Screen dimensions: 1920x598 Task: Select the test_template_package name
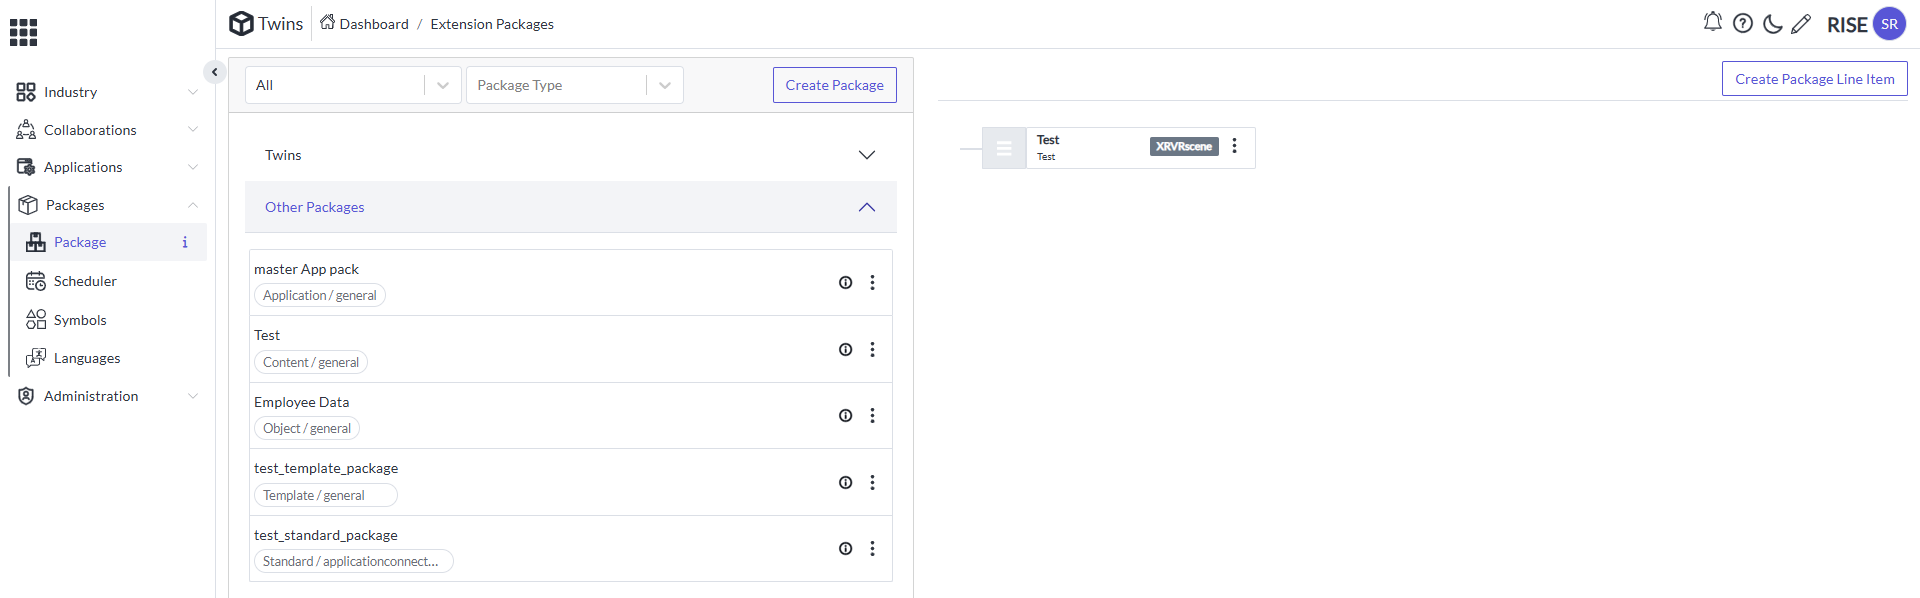point(326,468)
